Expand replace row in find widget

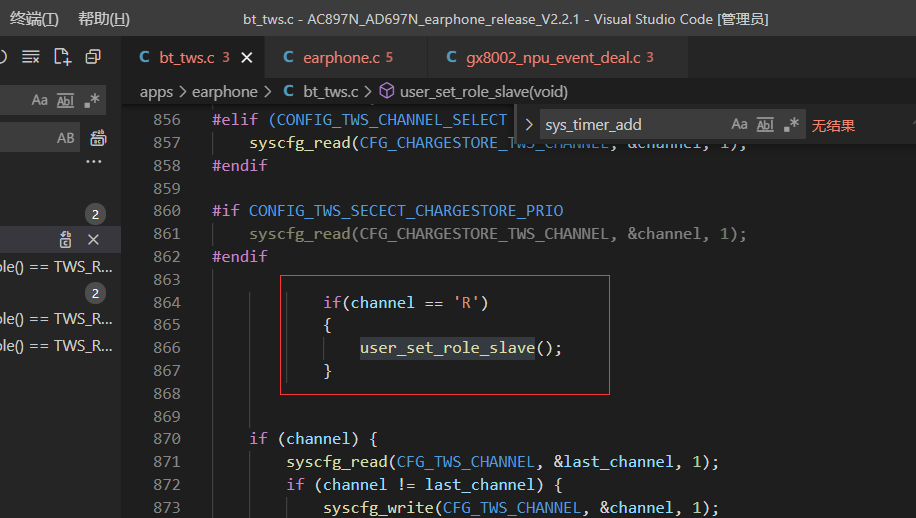[x=529, y=125]
